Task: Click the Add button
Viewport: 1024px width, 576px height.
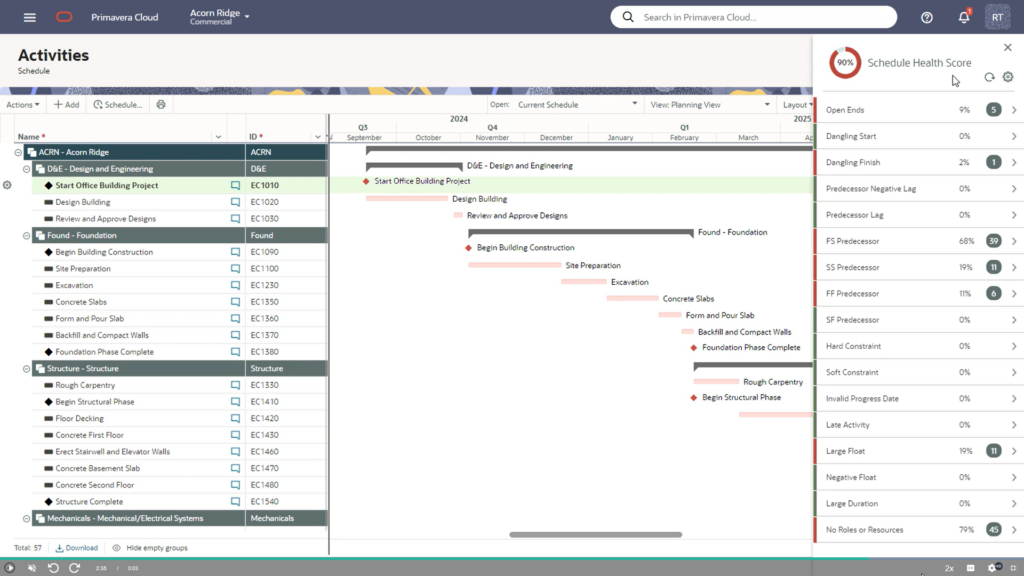Action: click(66, 104)
